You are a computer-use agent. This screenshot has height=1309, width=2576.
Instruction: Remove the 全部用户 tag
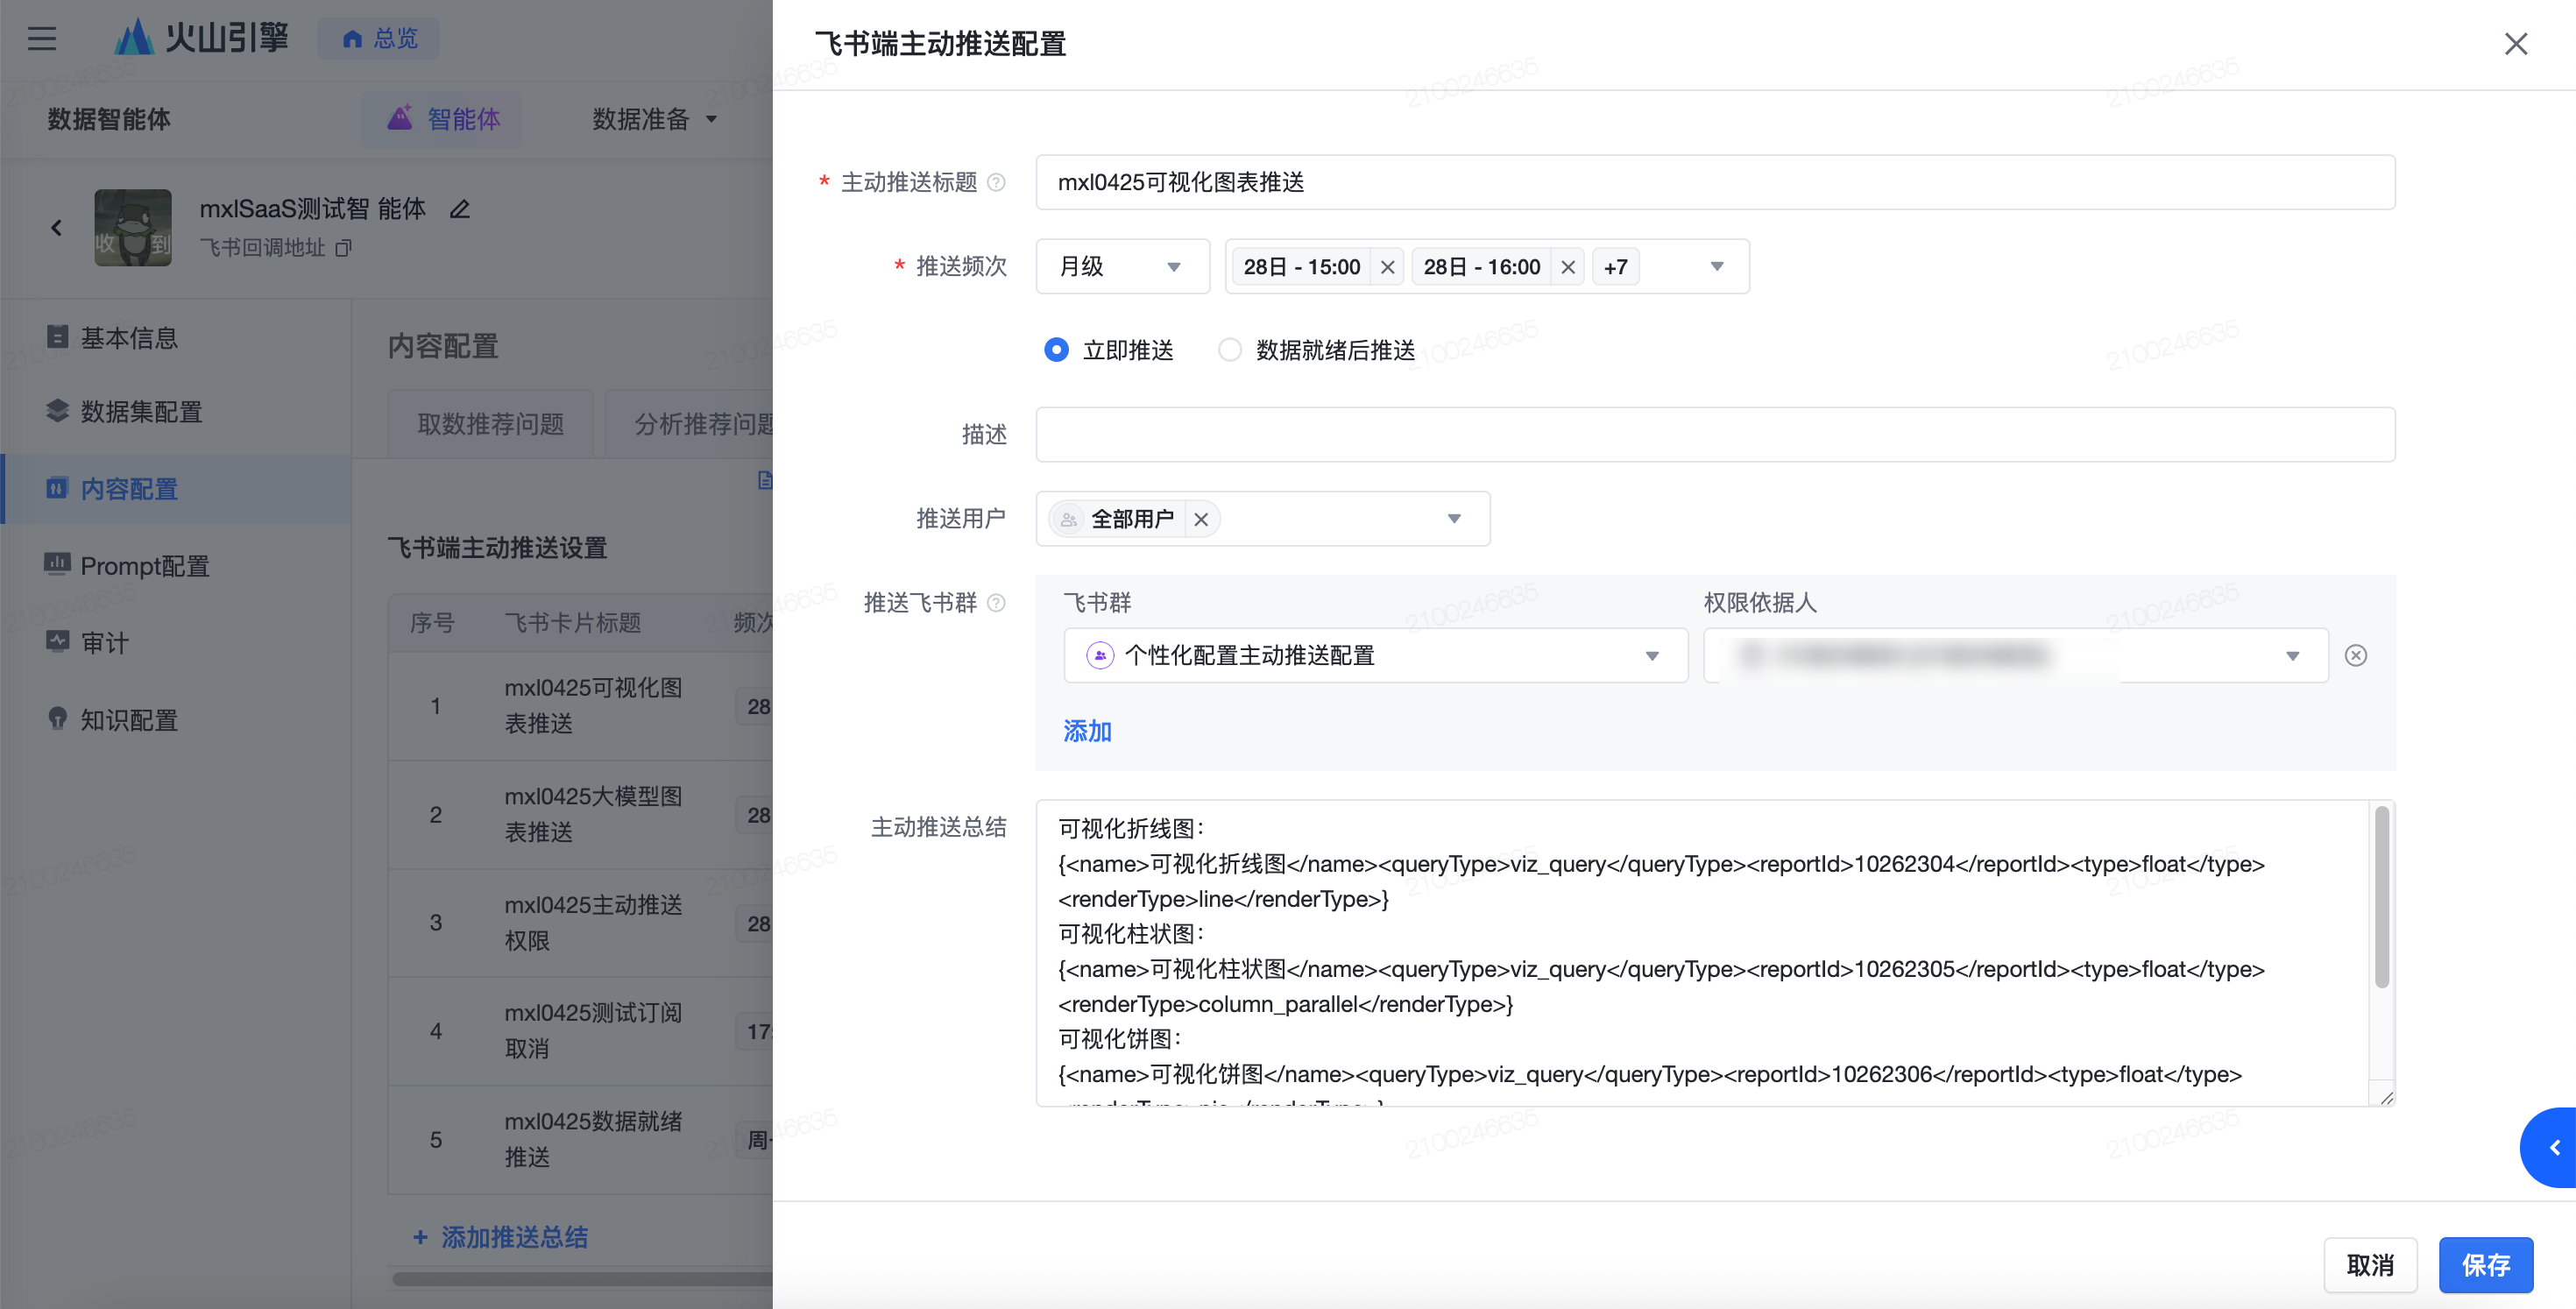point(1201,519)
